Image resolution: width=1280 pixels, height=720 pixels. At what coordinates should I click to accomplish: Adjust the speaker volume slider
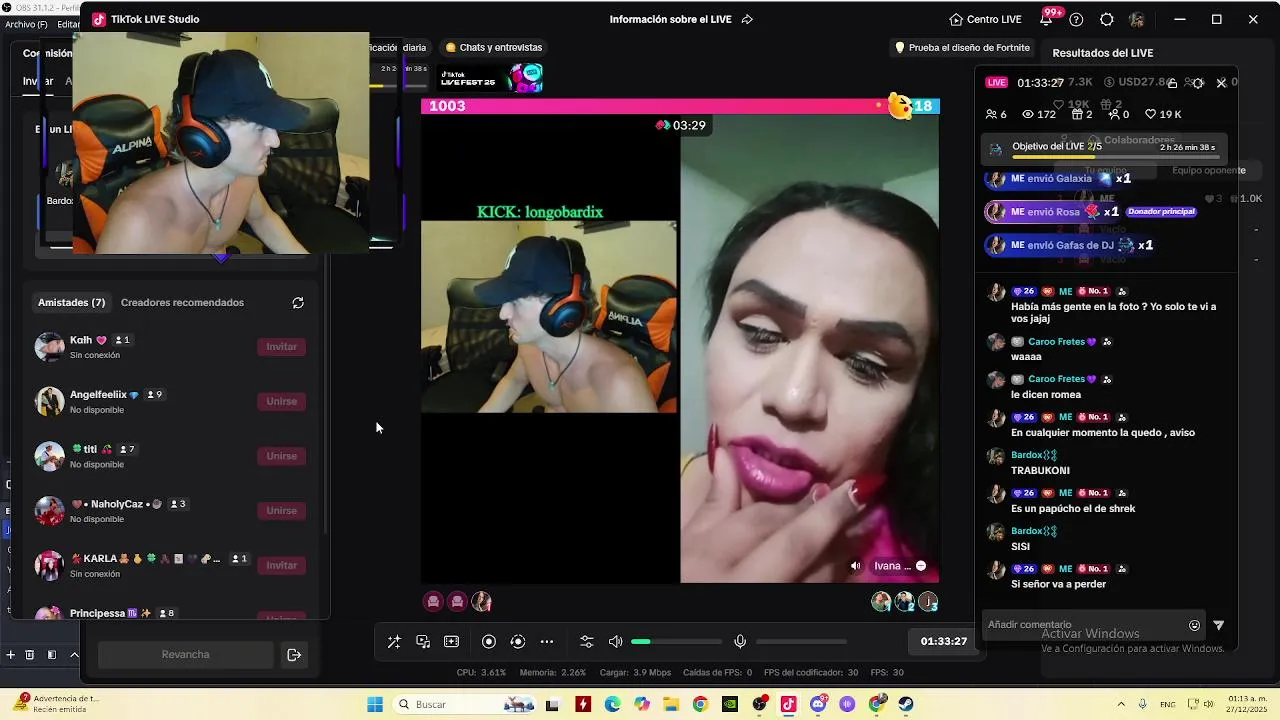pyautogui.click(x=676, y=642)
